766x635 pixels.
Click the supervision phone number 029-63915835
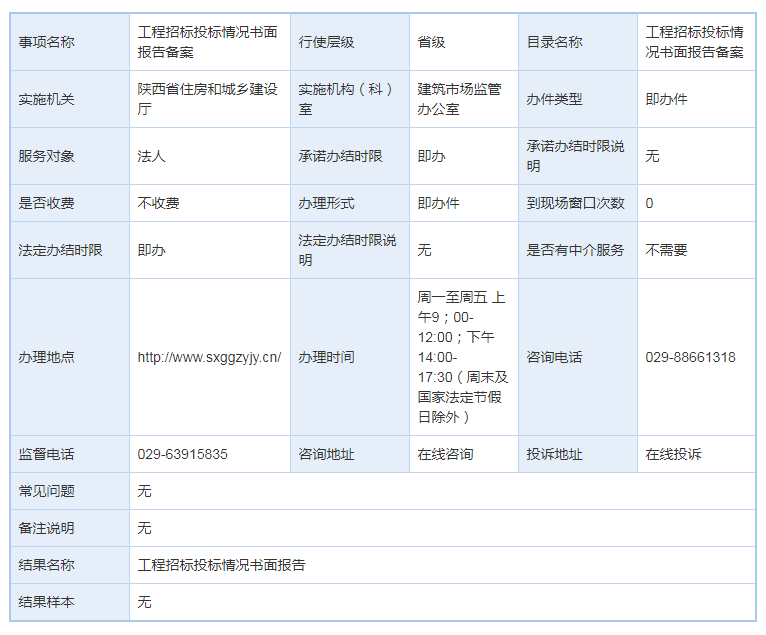(182, 454)
